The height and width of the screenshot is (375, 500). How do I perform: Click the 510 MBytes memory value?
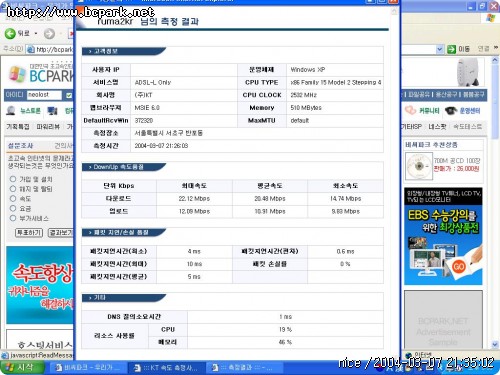pos(306,108)
